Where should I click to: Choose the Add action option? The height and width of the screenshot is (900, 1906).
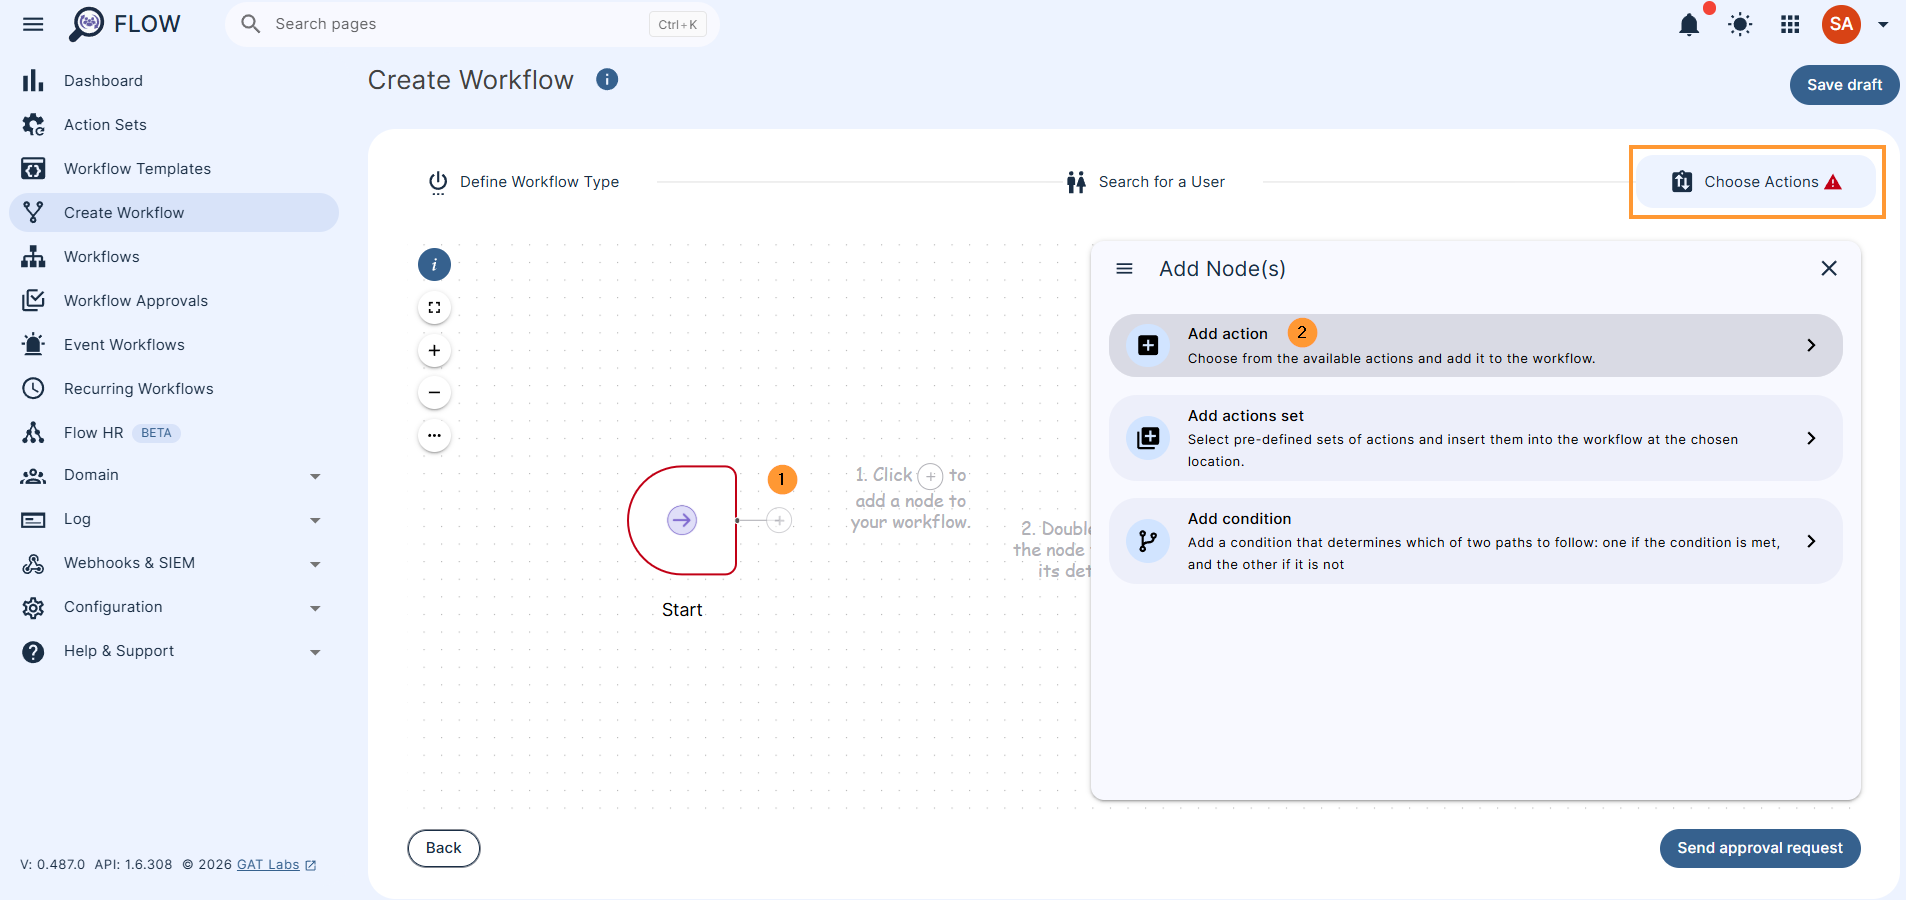(1475, 346)
